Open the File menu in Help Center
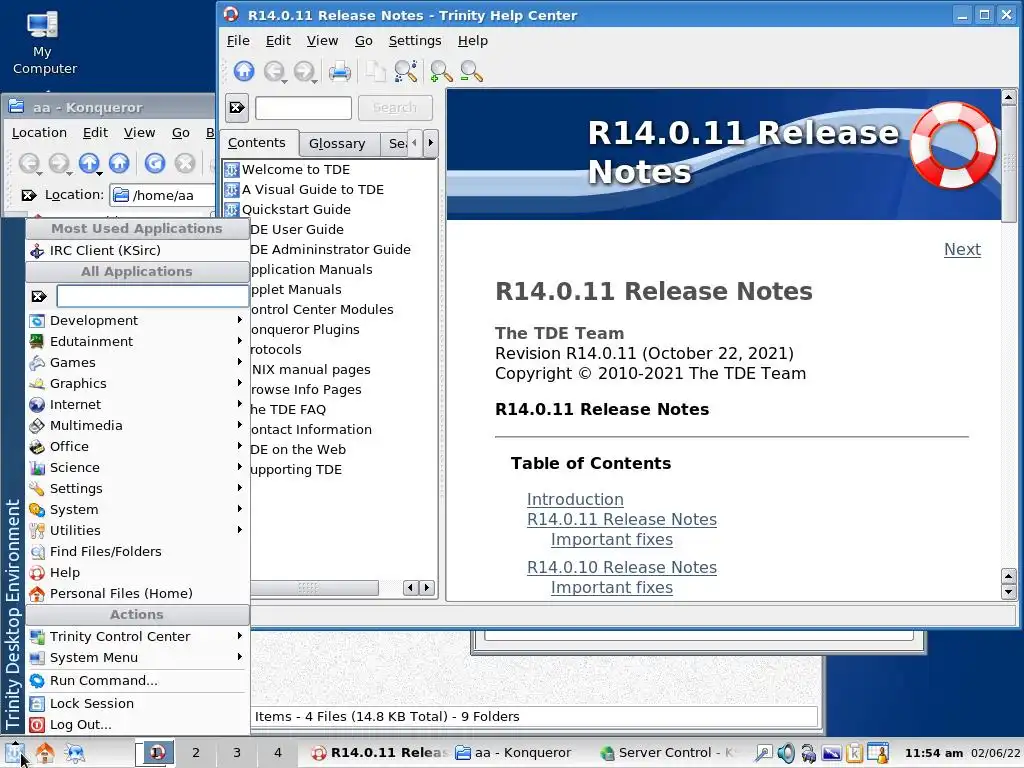The height and width of the screenshot is (768, 1024). pyautogui.click(x=238, y=40)
